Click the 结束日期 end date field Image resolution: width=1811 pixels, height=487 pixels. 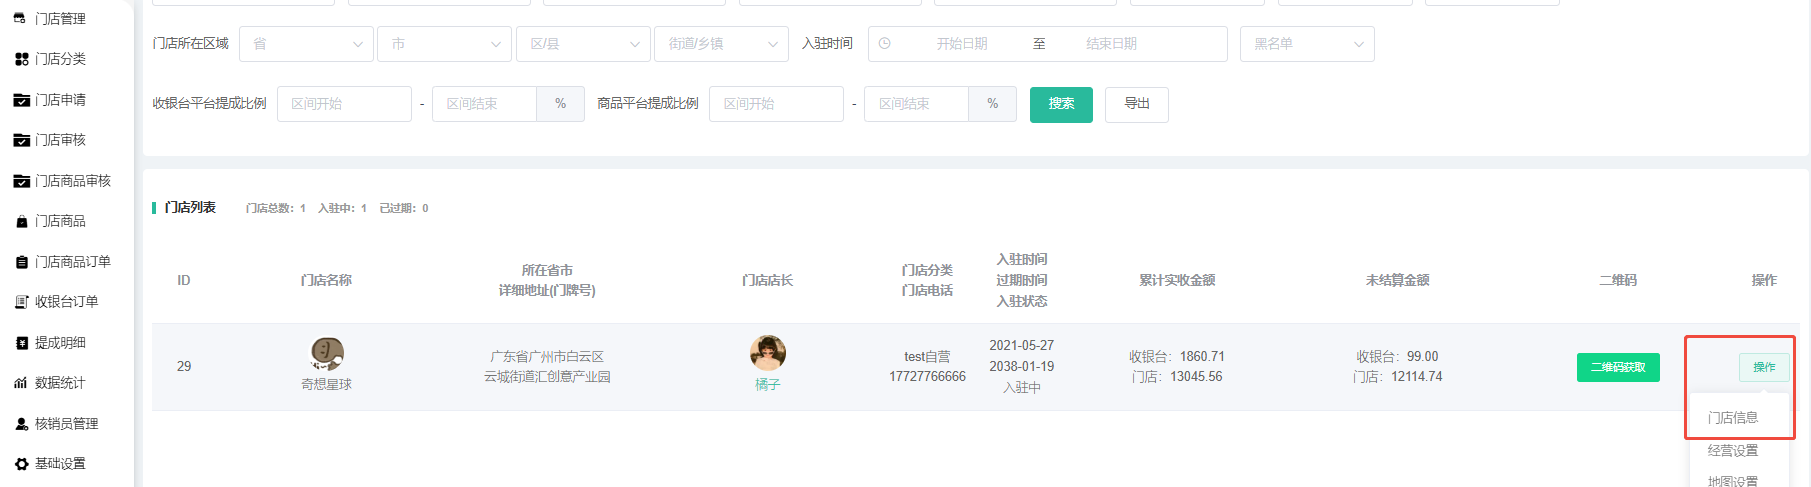[x=1111, y=44]
